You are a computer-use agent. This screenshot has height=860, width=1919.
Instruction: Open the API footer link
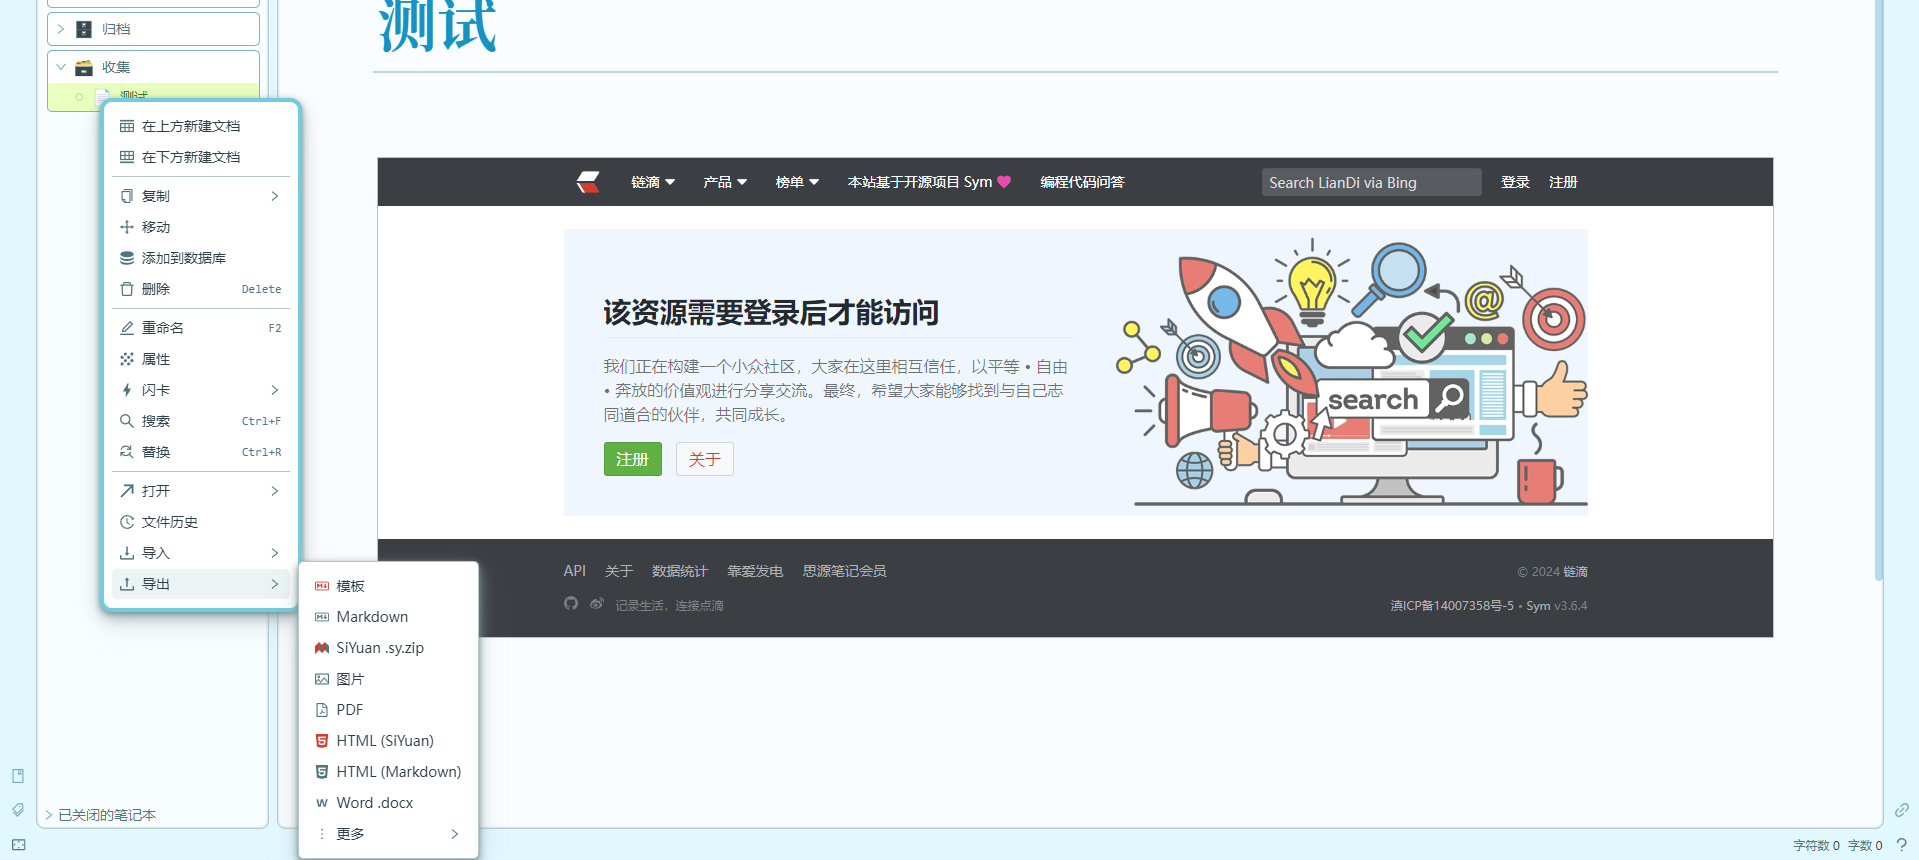(575, 571)
